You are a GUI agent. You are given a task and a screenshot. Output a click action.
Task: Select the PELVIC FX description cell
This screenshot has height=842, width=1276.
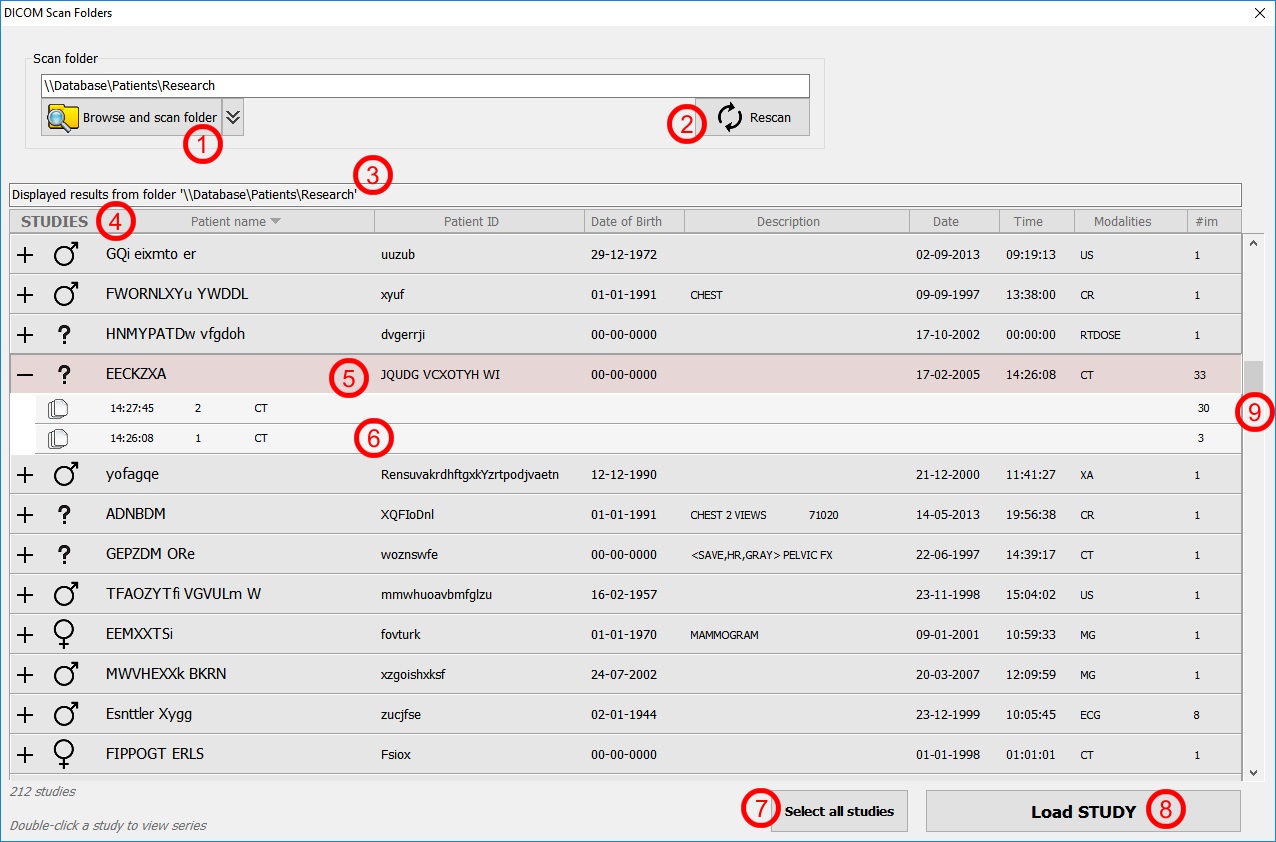(762, 555)
